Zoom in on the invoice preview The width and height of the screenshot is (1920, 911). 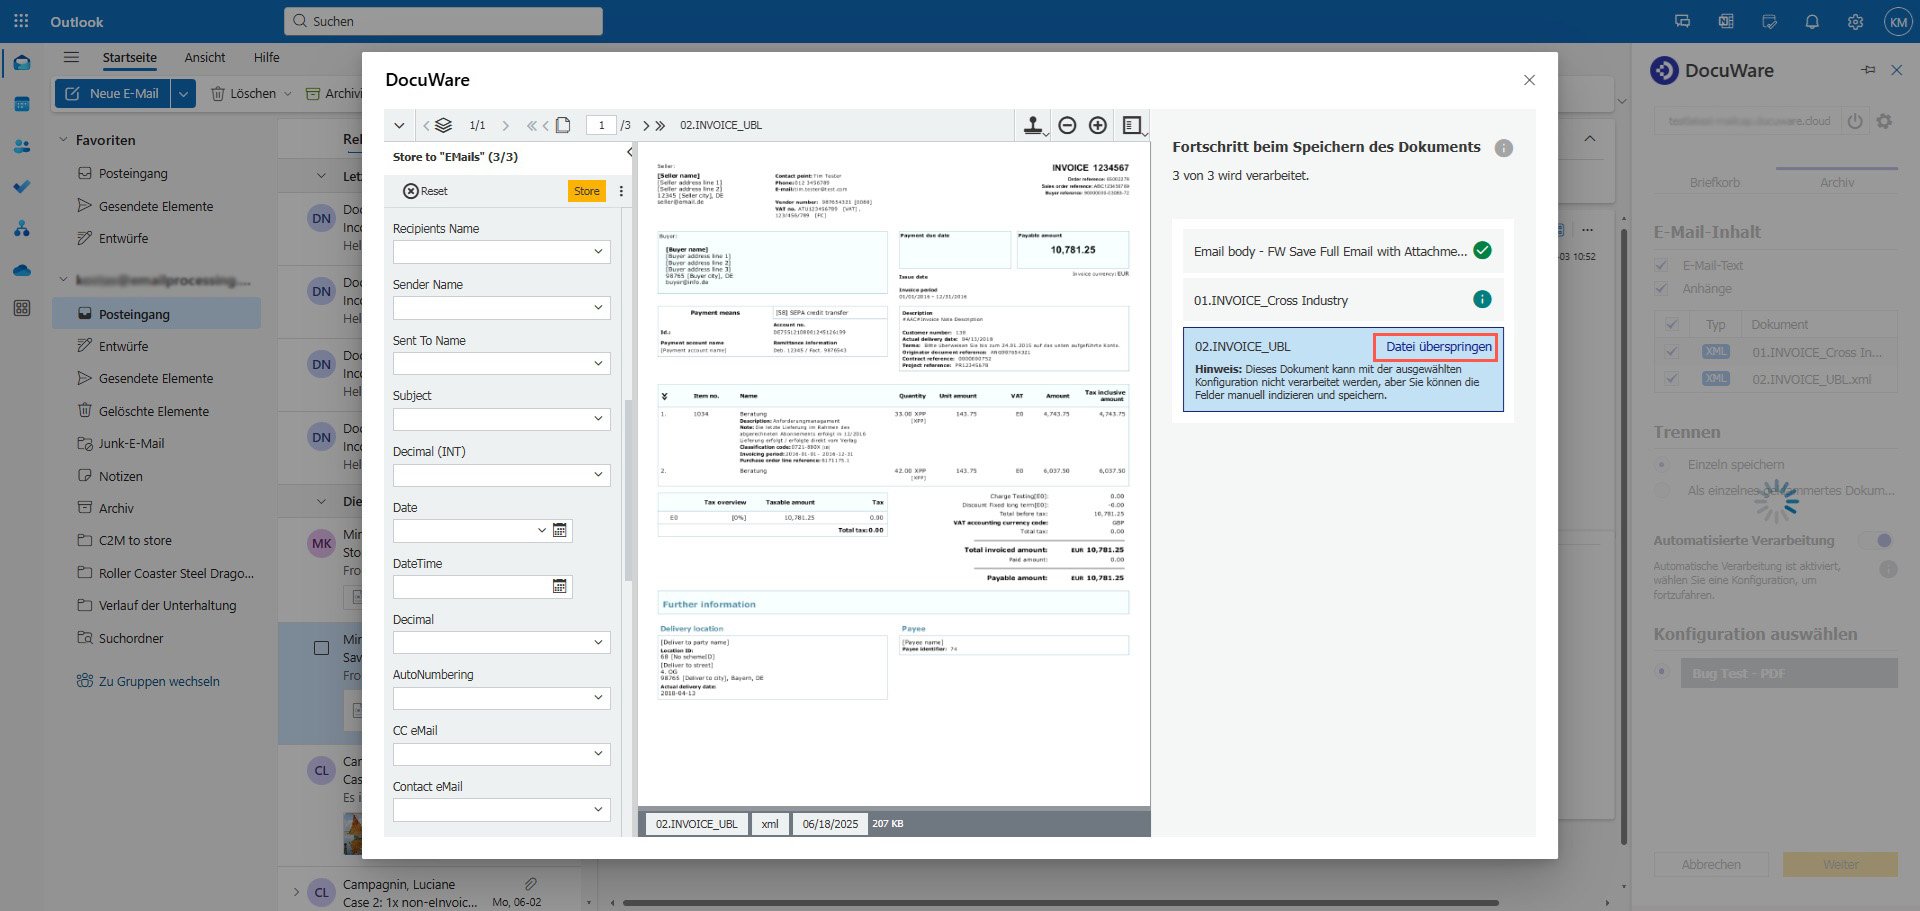coord(1097,125)
